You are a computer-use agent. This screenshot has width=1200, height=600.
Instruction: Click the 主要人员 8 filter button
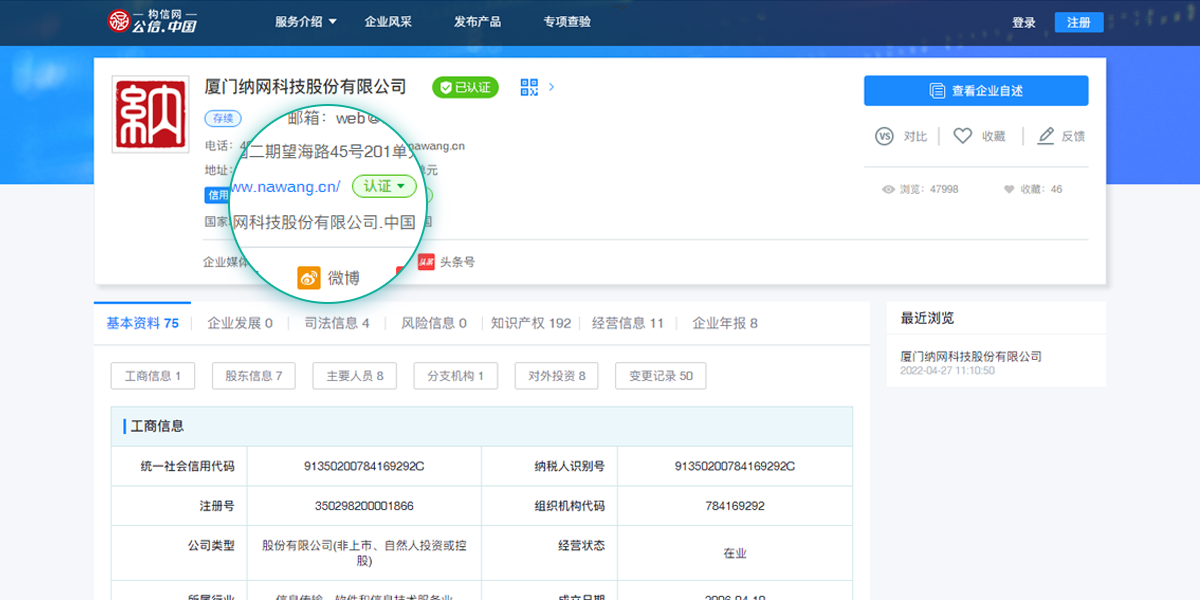(354, 376)
